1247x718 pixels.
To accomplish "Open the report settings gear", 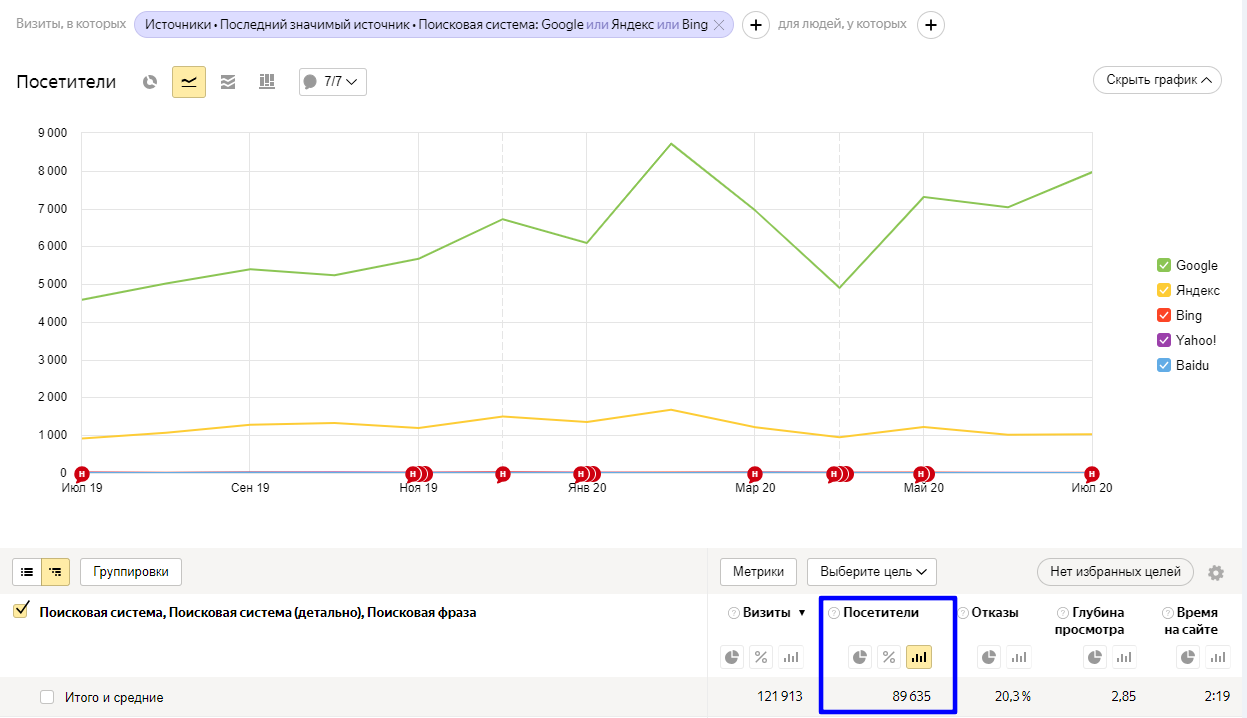I will [x=1216, y=573].
